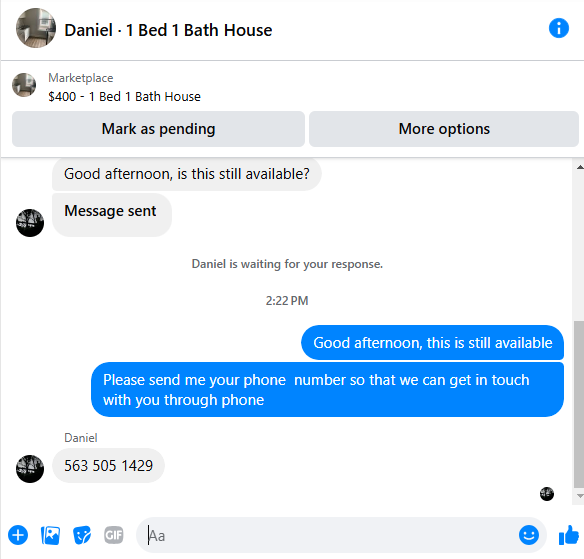Click the chat scrollbar thumb

point(579,404)
